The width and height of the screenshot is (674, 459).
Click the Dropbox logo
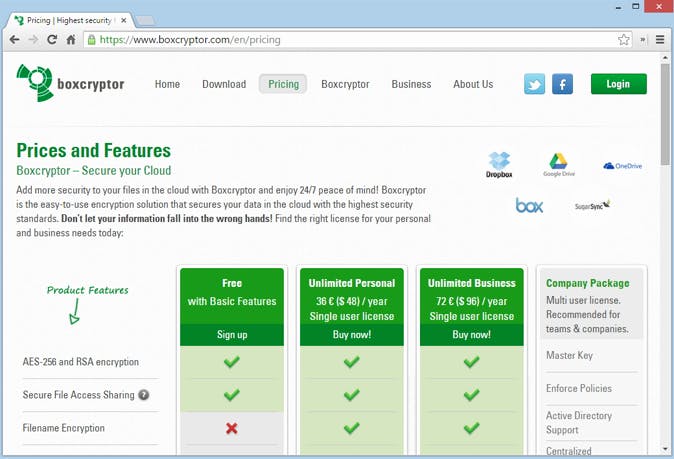[x=499, y=165]
